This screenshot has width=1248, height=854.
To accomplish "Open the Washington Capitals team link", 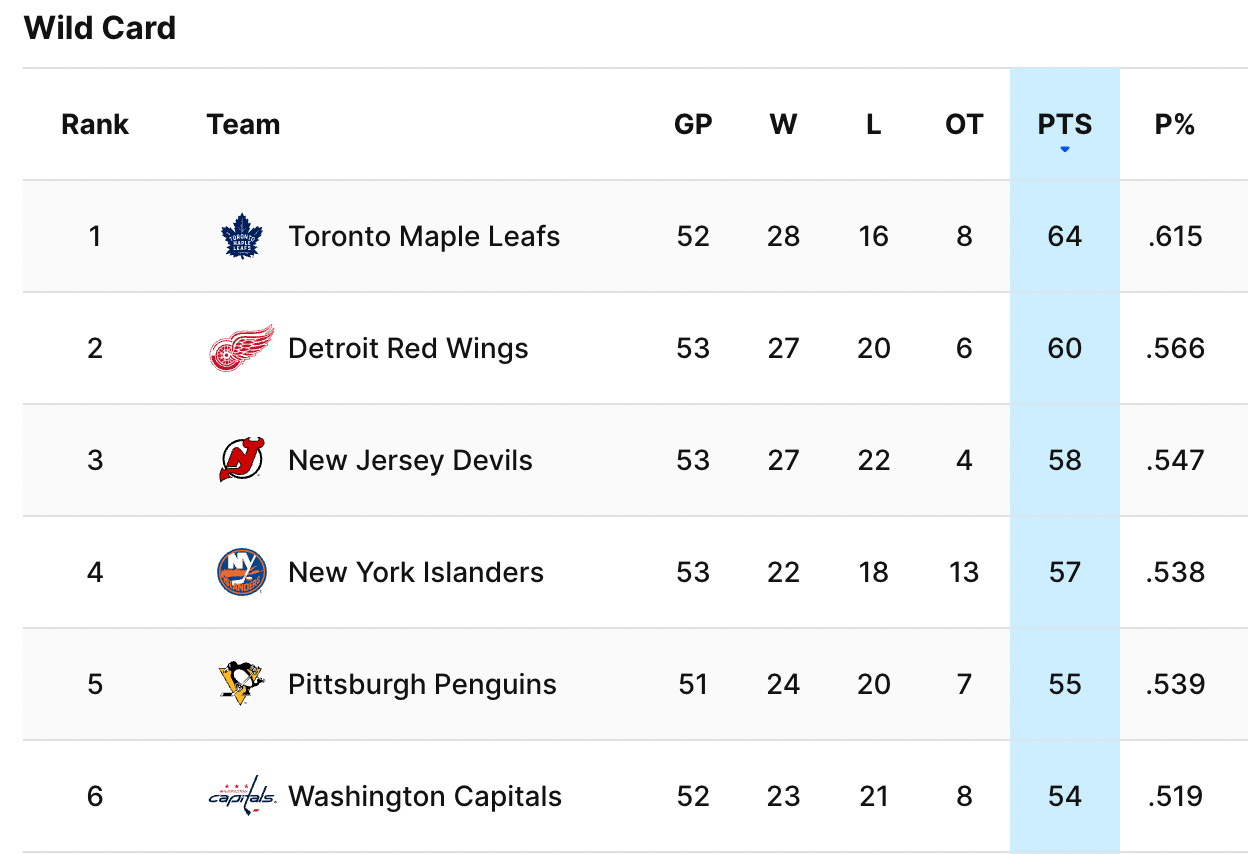I will pyautogui.click(x=425, y=796).
